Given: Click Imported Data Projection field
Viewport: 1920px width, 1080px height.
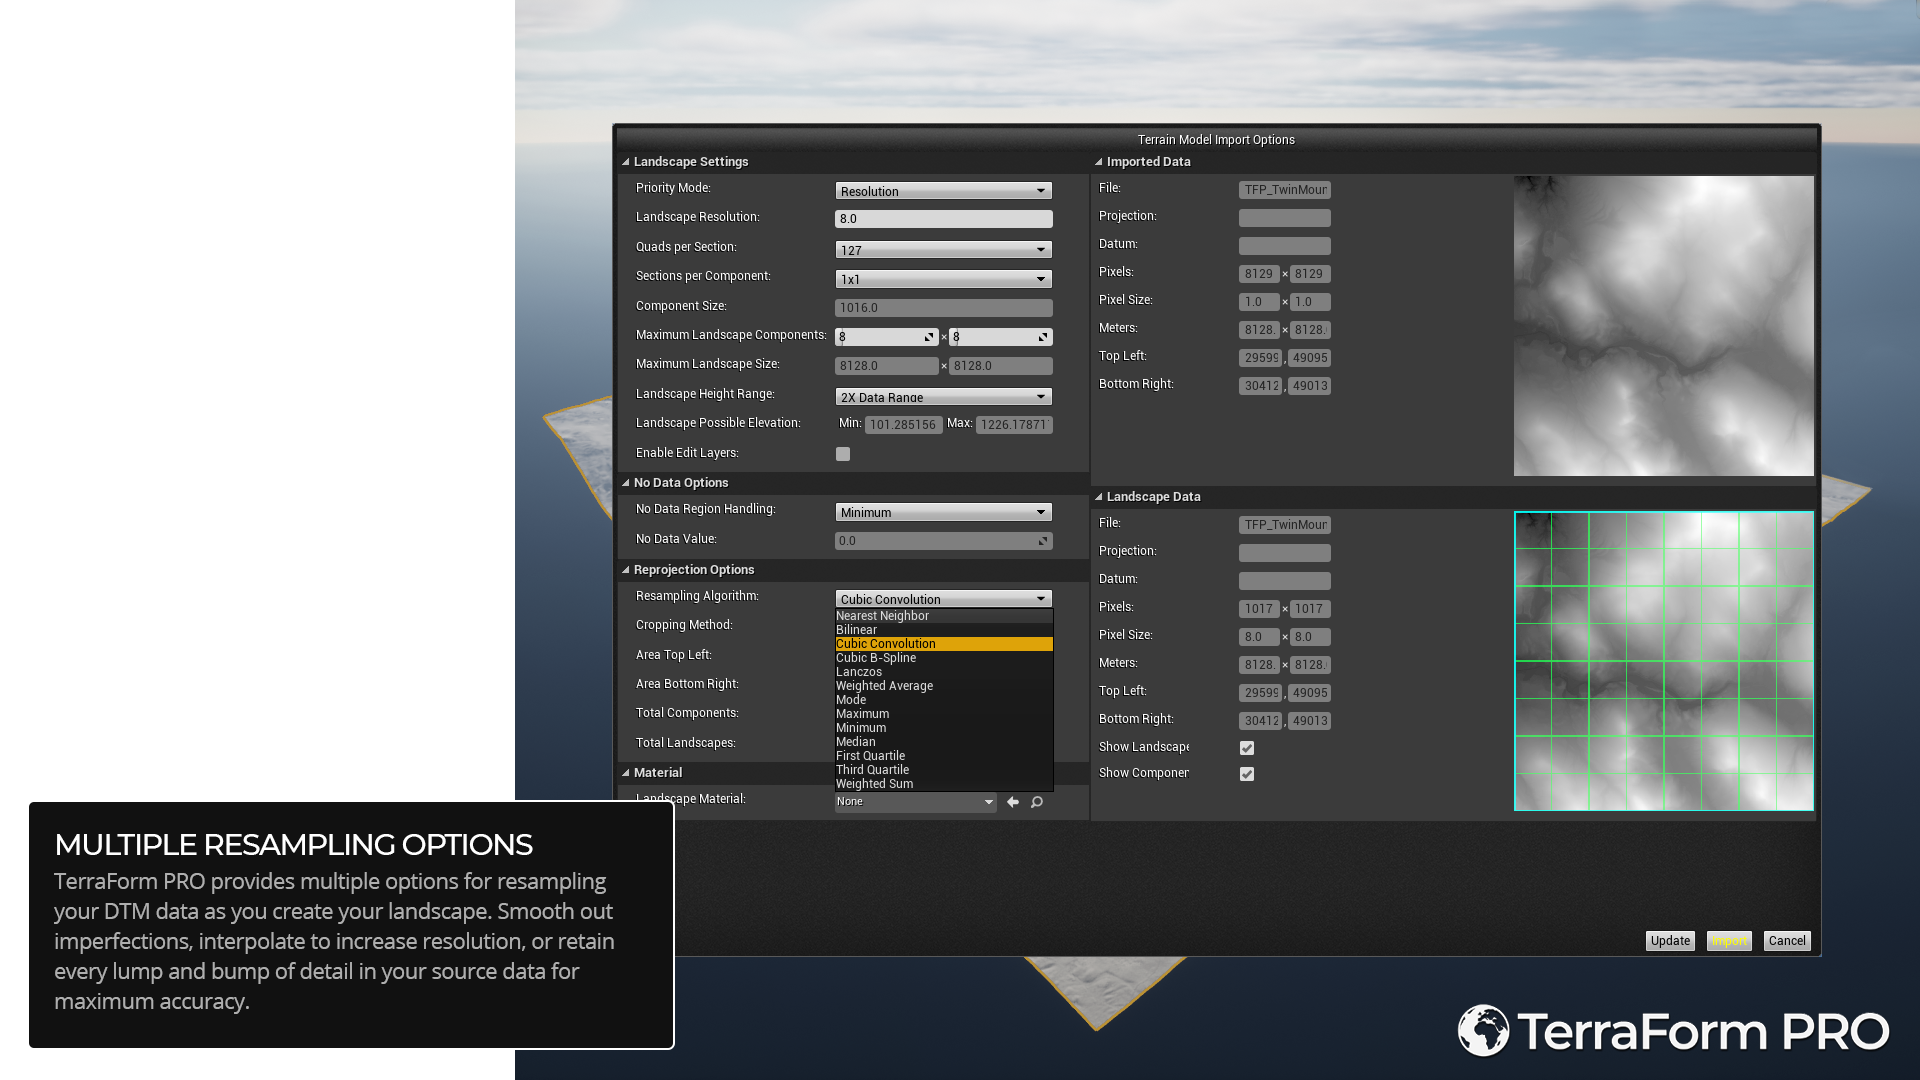Looking at the screenshot, I should pyautogui.click(x=1285, y=218).
